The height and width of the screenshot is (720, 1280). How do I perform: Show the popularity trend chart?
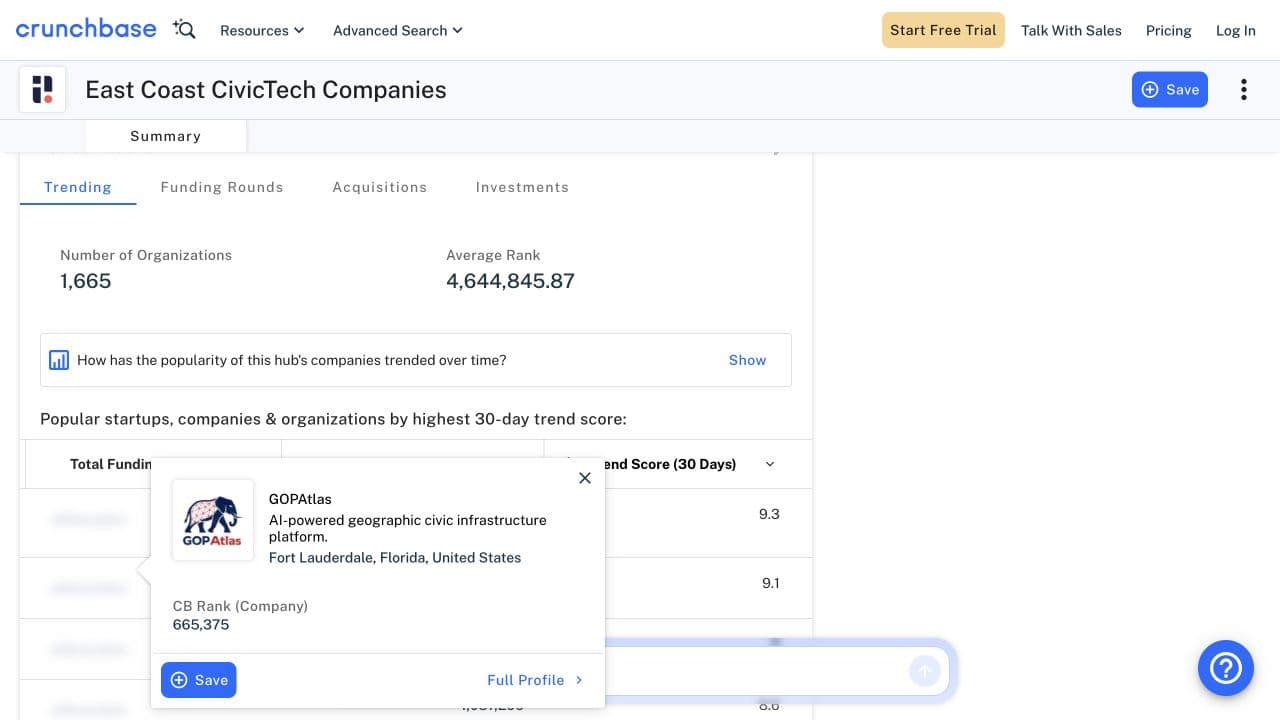click(747, 360)
